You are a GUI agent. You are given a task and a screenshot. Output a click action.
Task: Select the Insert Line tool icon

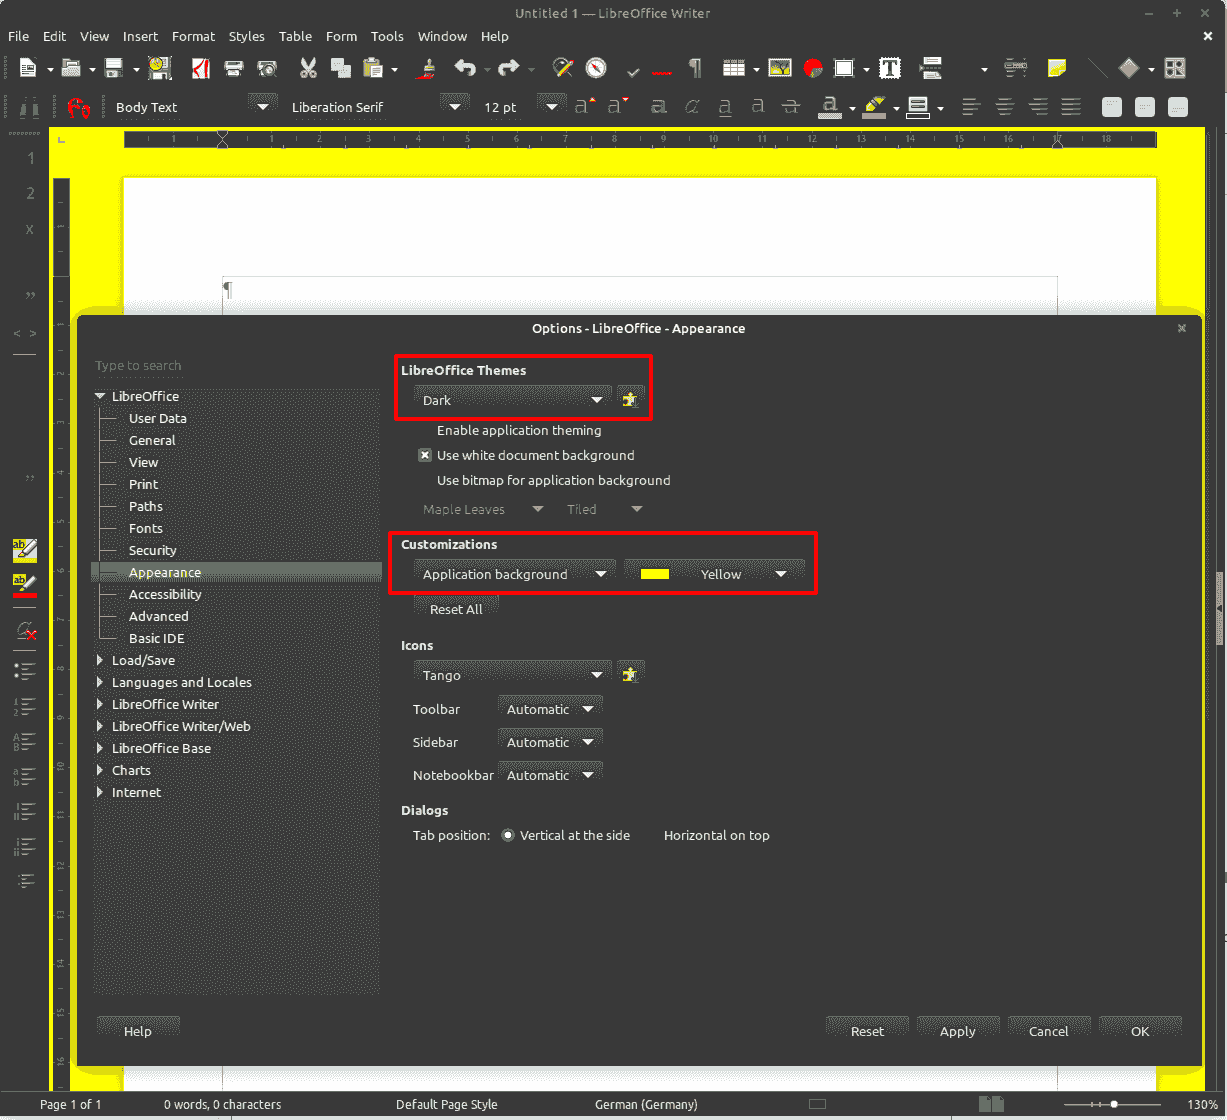1097,68
